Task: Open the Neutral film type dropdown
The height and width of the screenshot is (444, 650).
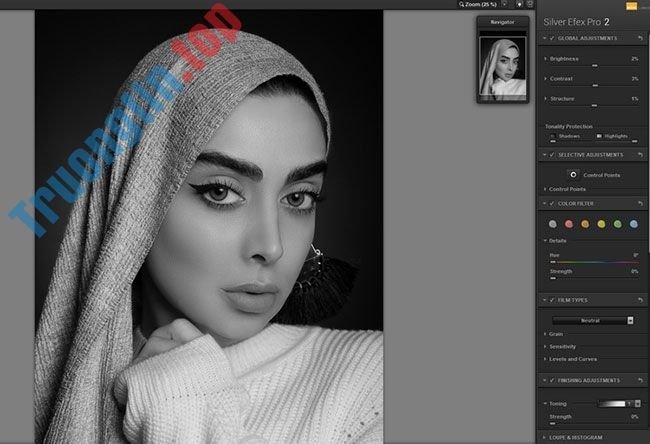Action: tap(593, 320)
